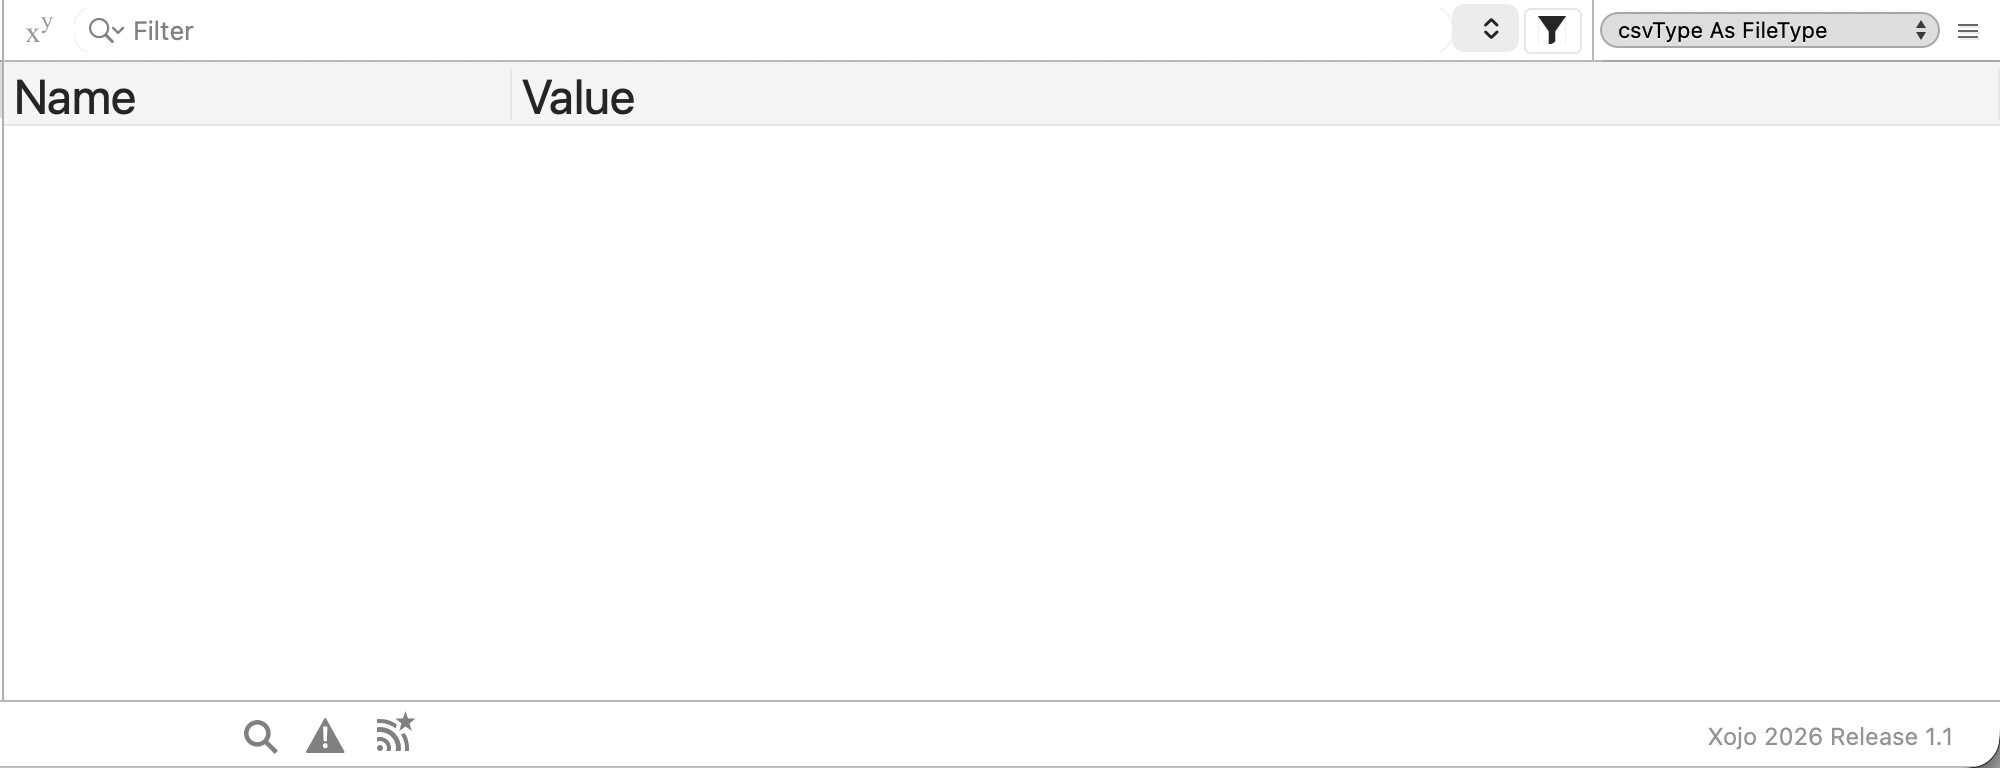
Task: Sort by the Value column header
Action: (578, 97)
